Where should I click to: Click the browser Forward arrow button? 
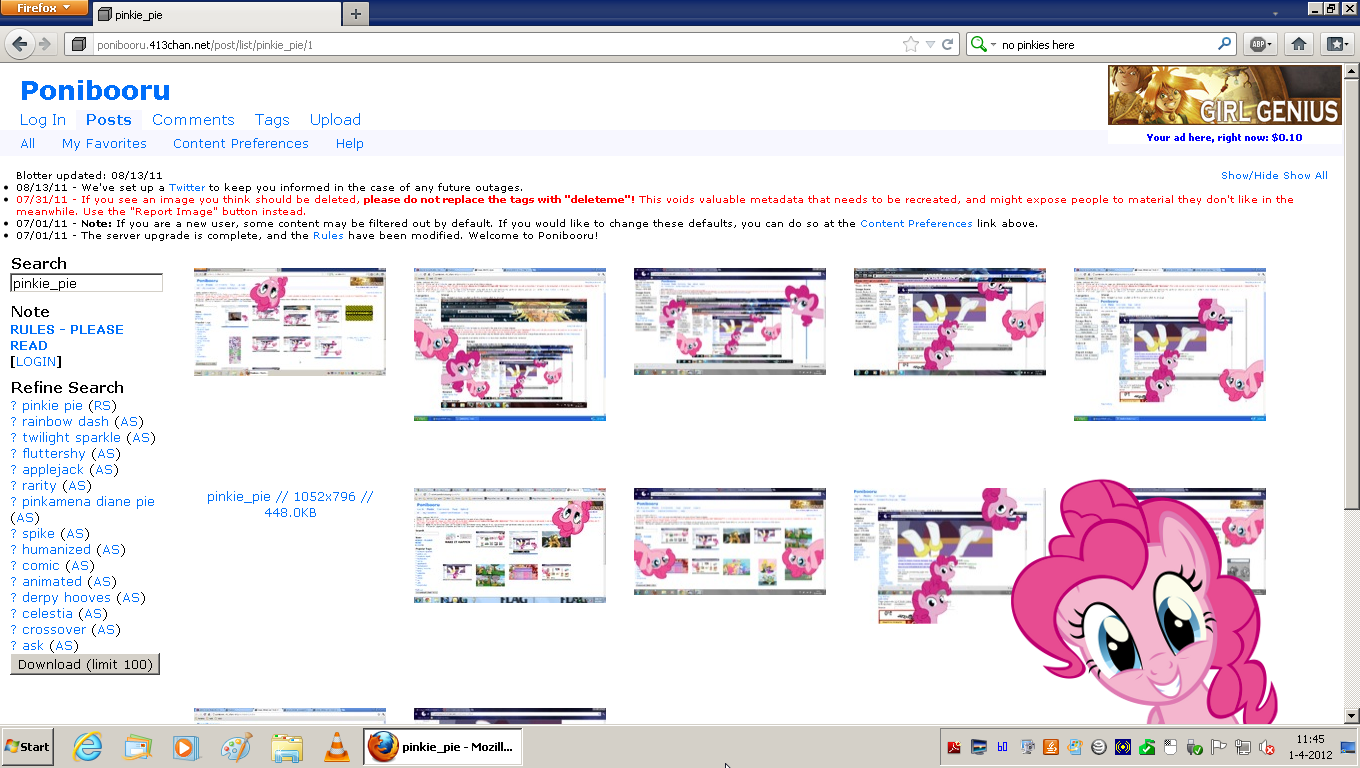coord(44,44)
